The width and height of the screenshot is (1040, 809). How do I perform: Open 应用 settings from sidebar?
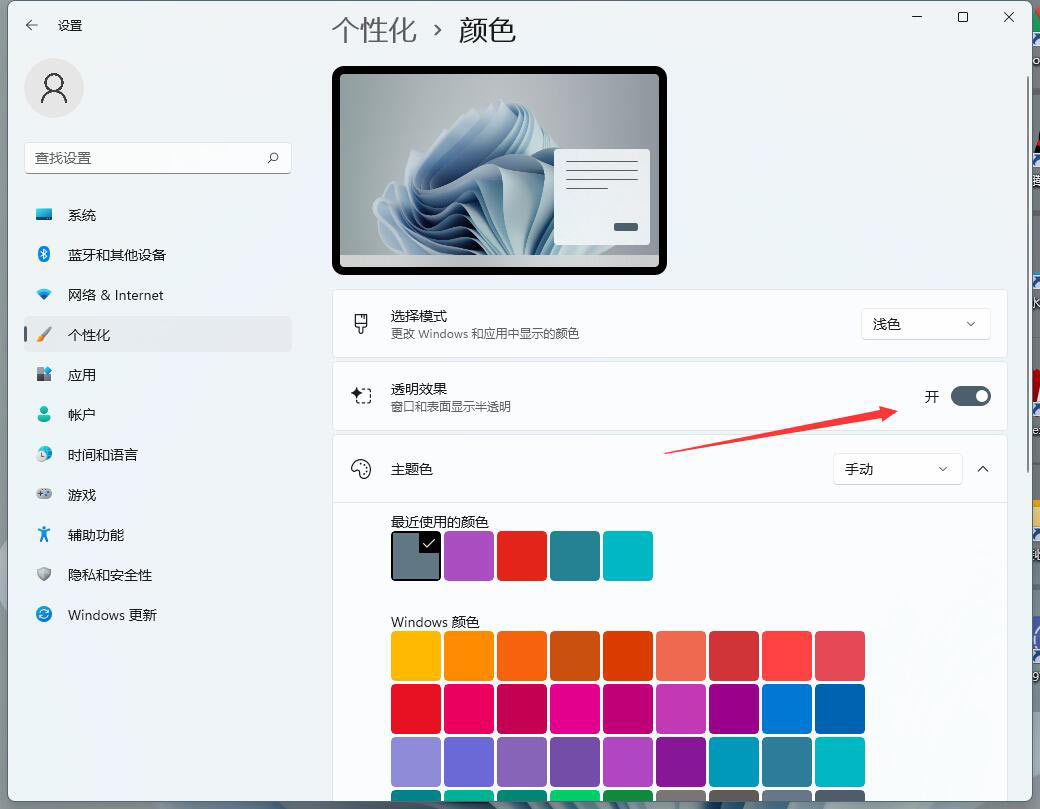tap(82, 374)
